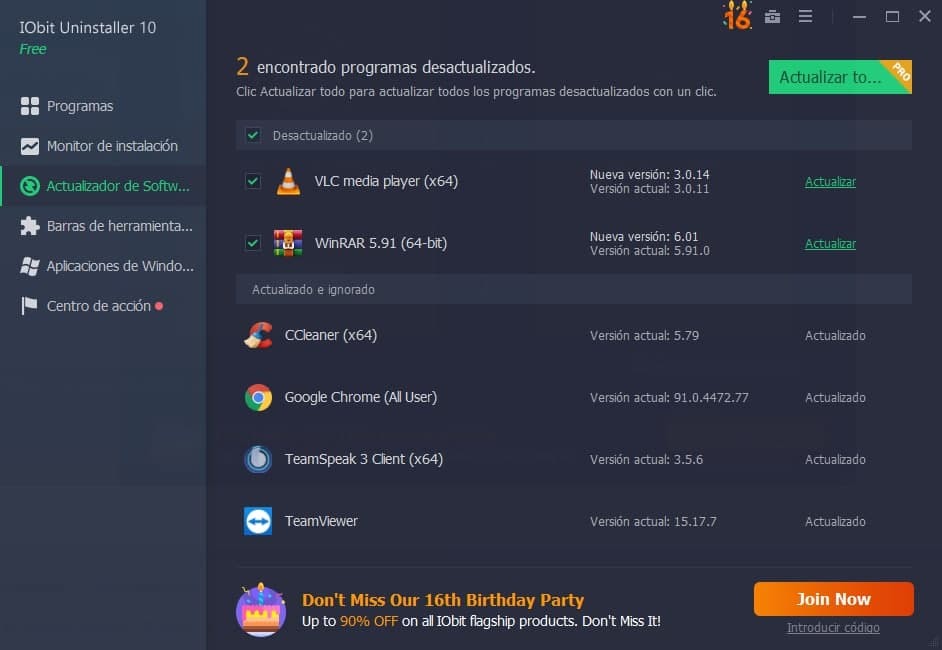The image size is (942, 650).
Task: Open the hamburger menu icon
Action: pyautogui.click(x=806, y=16)
